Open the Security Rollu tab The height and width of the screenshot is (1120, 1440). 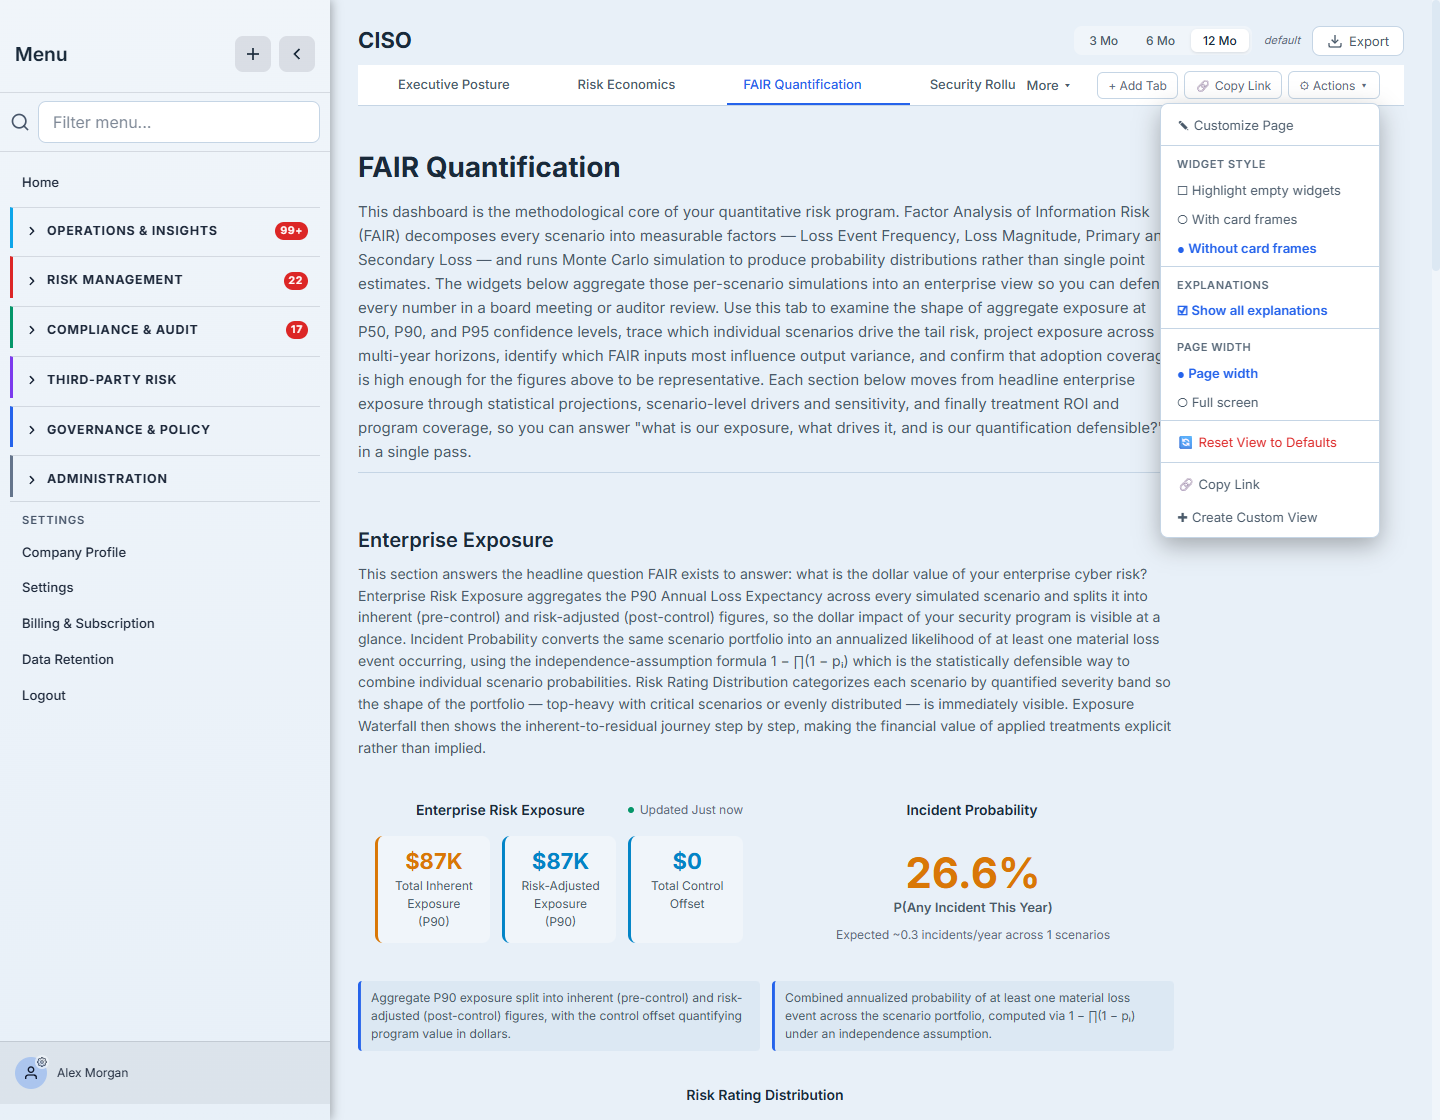(972, 85)
